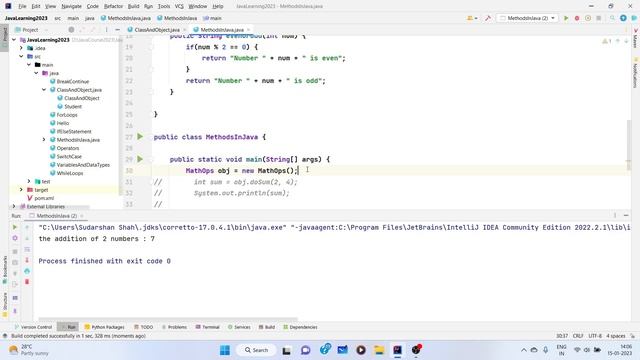
Task: Open Project panel options menu
Action: tap(107, 30)
